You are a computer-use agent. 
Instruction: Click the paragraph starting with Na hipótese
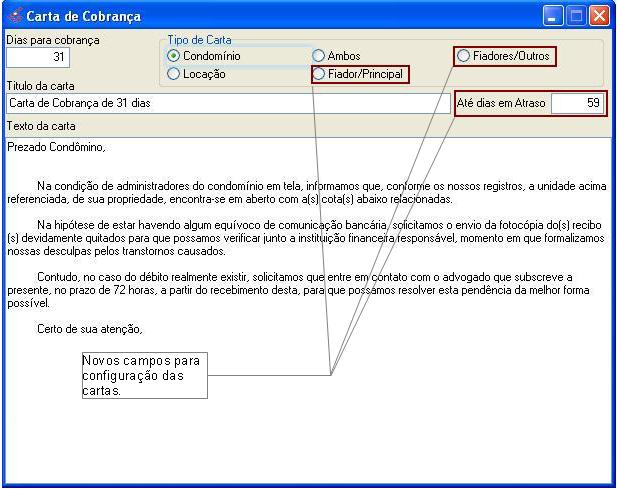pos(300,239)
